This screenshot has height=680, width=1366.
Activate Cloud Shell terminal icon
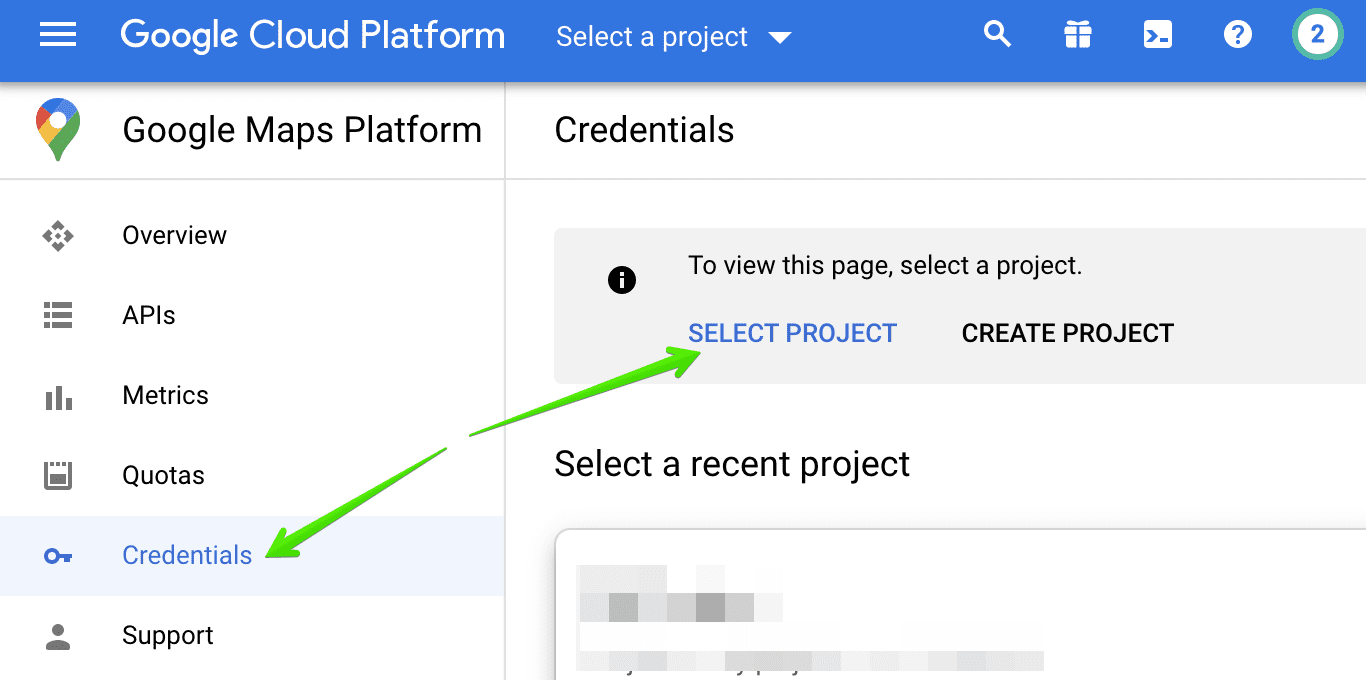point(1157,36)
